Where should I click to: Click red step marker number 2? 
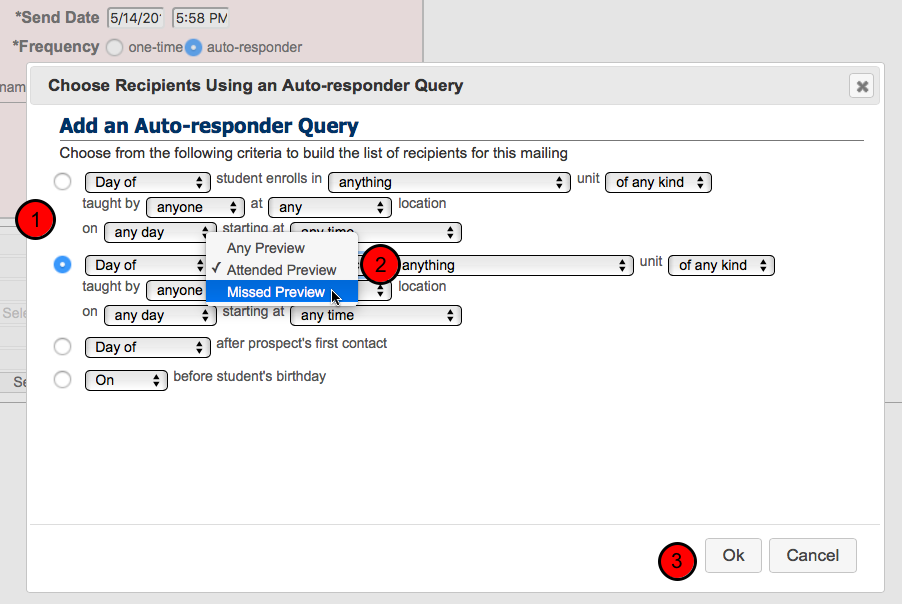coord(380,265)
